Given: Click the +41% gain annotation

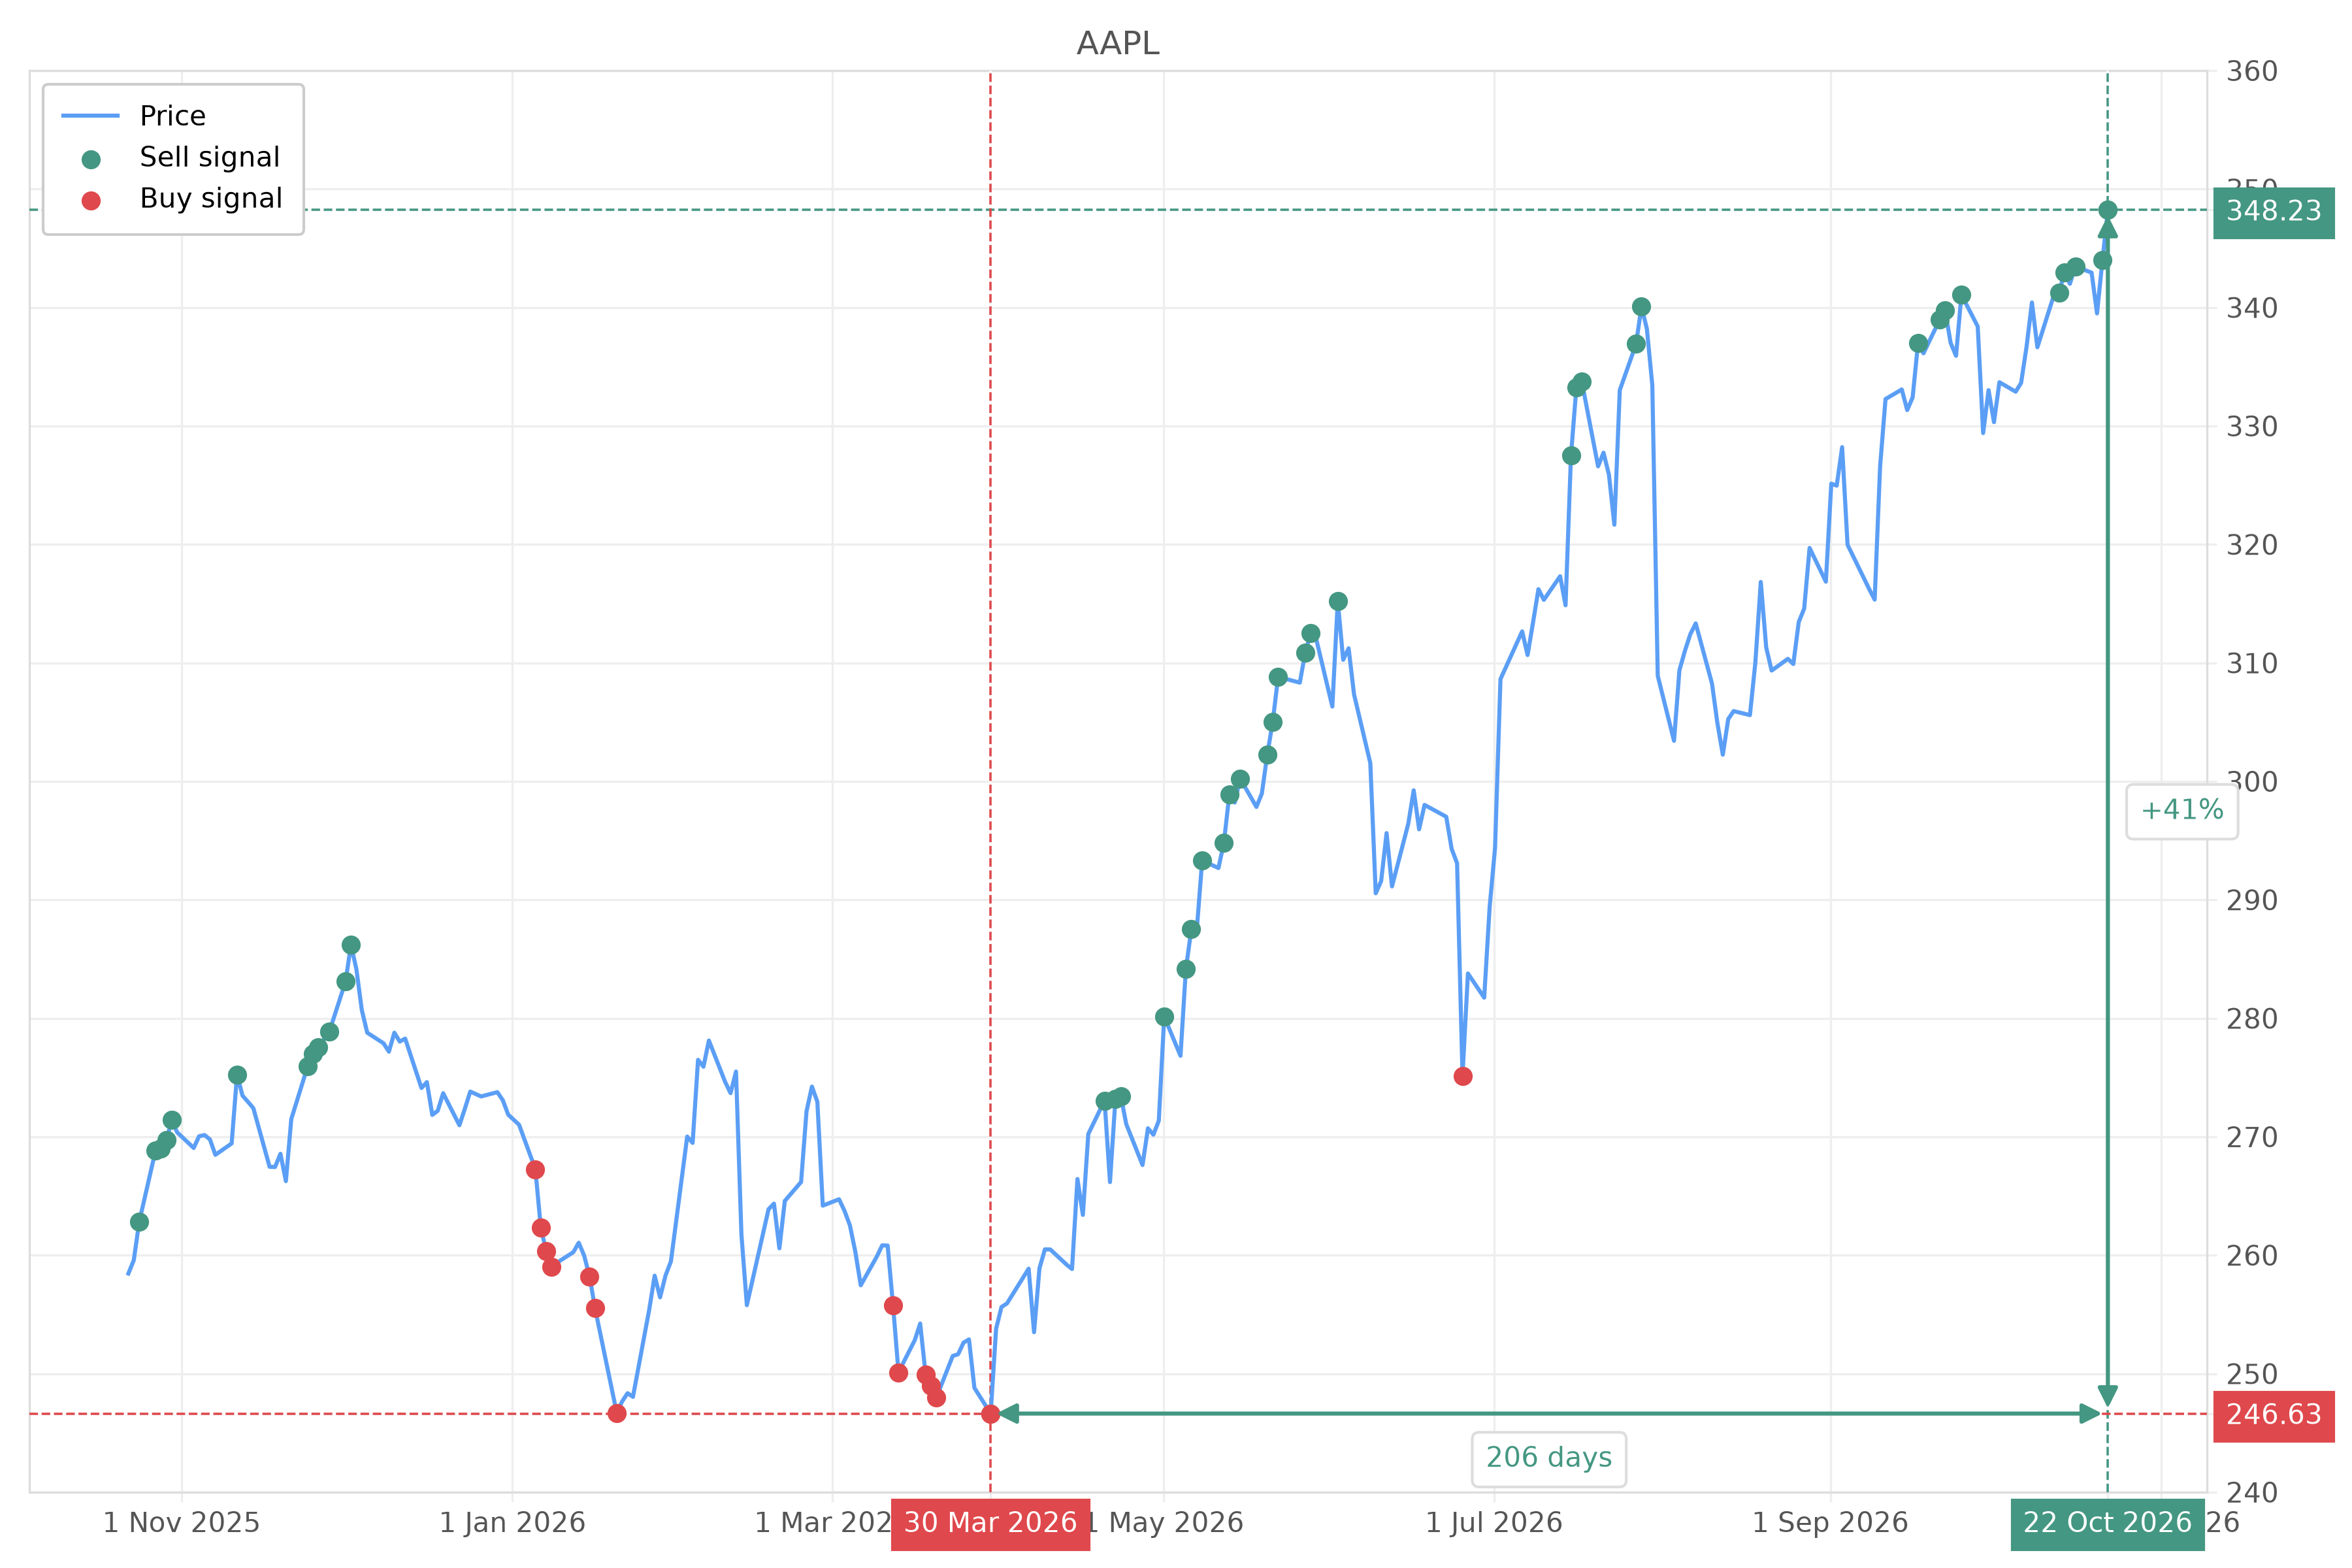Looking at the screenshot, I should coord(2182,811).
